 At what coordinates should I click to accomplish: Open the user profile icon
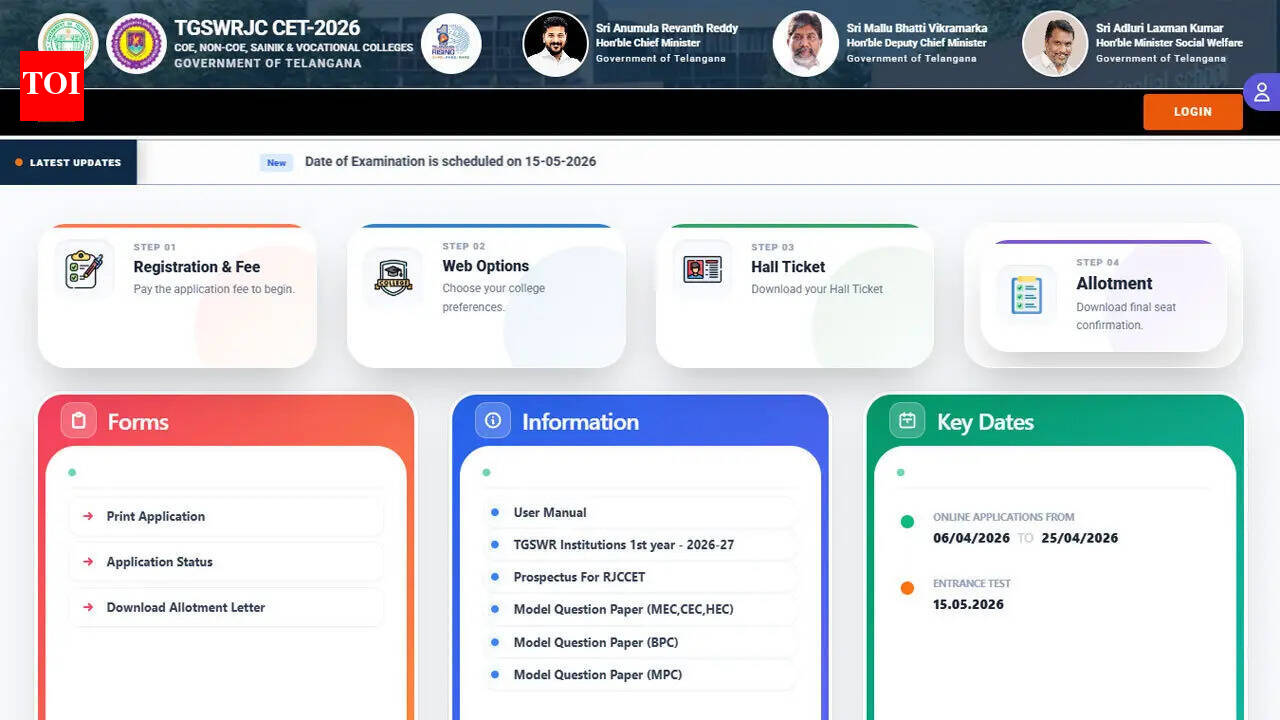pos(1262,92)
